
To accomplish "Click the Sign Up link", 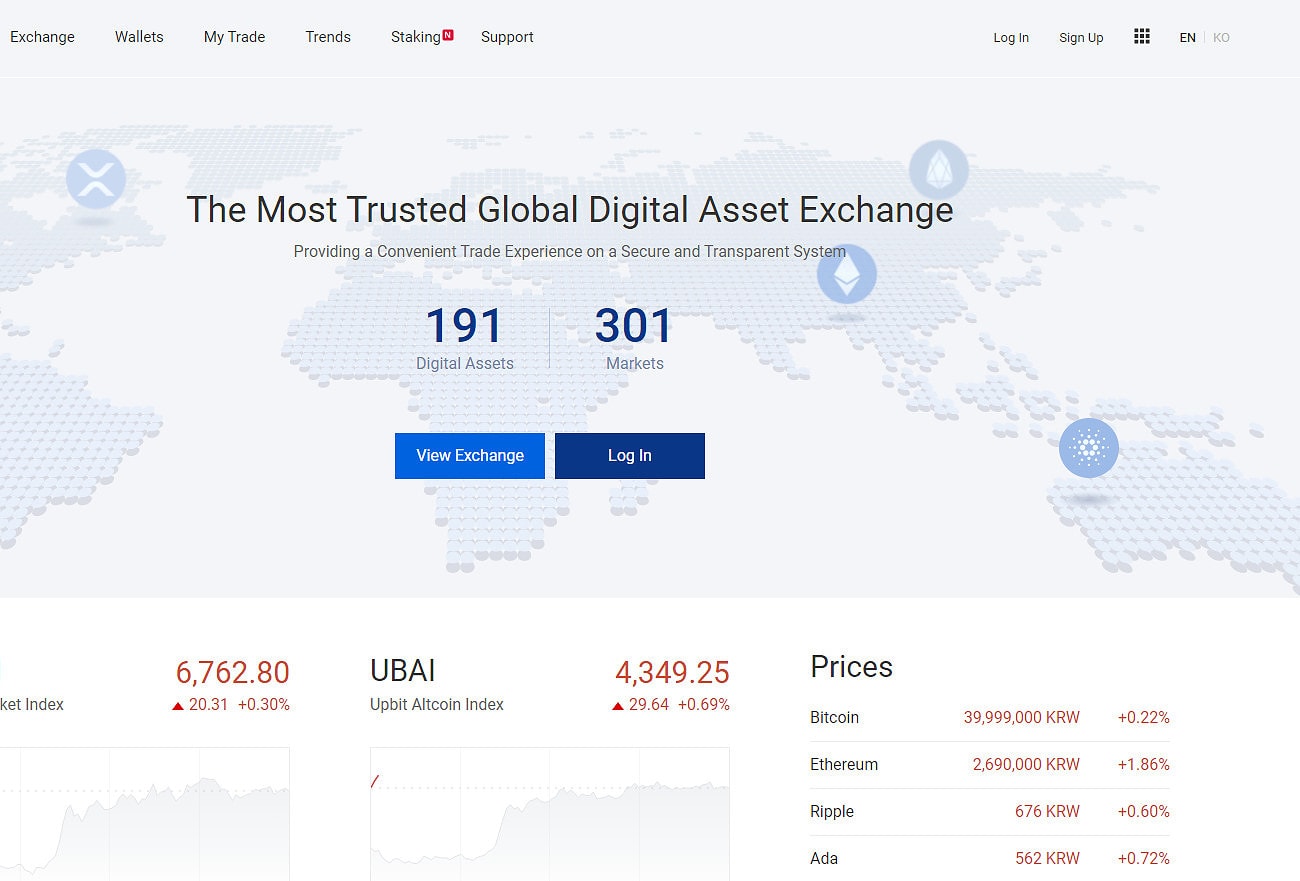I will point(1081,38).
